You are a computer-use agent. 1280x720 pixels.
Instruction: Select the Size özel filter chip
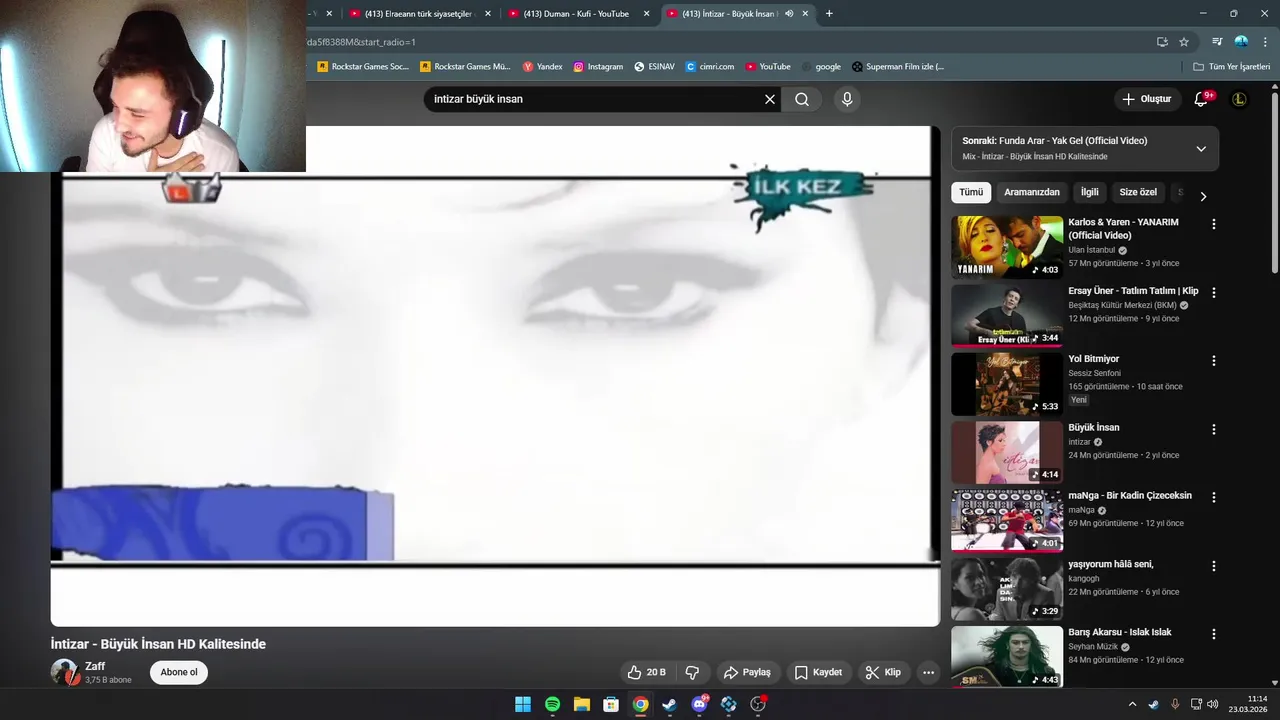click(1138, 192)
